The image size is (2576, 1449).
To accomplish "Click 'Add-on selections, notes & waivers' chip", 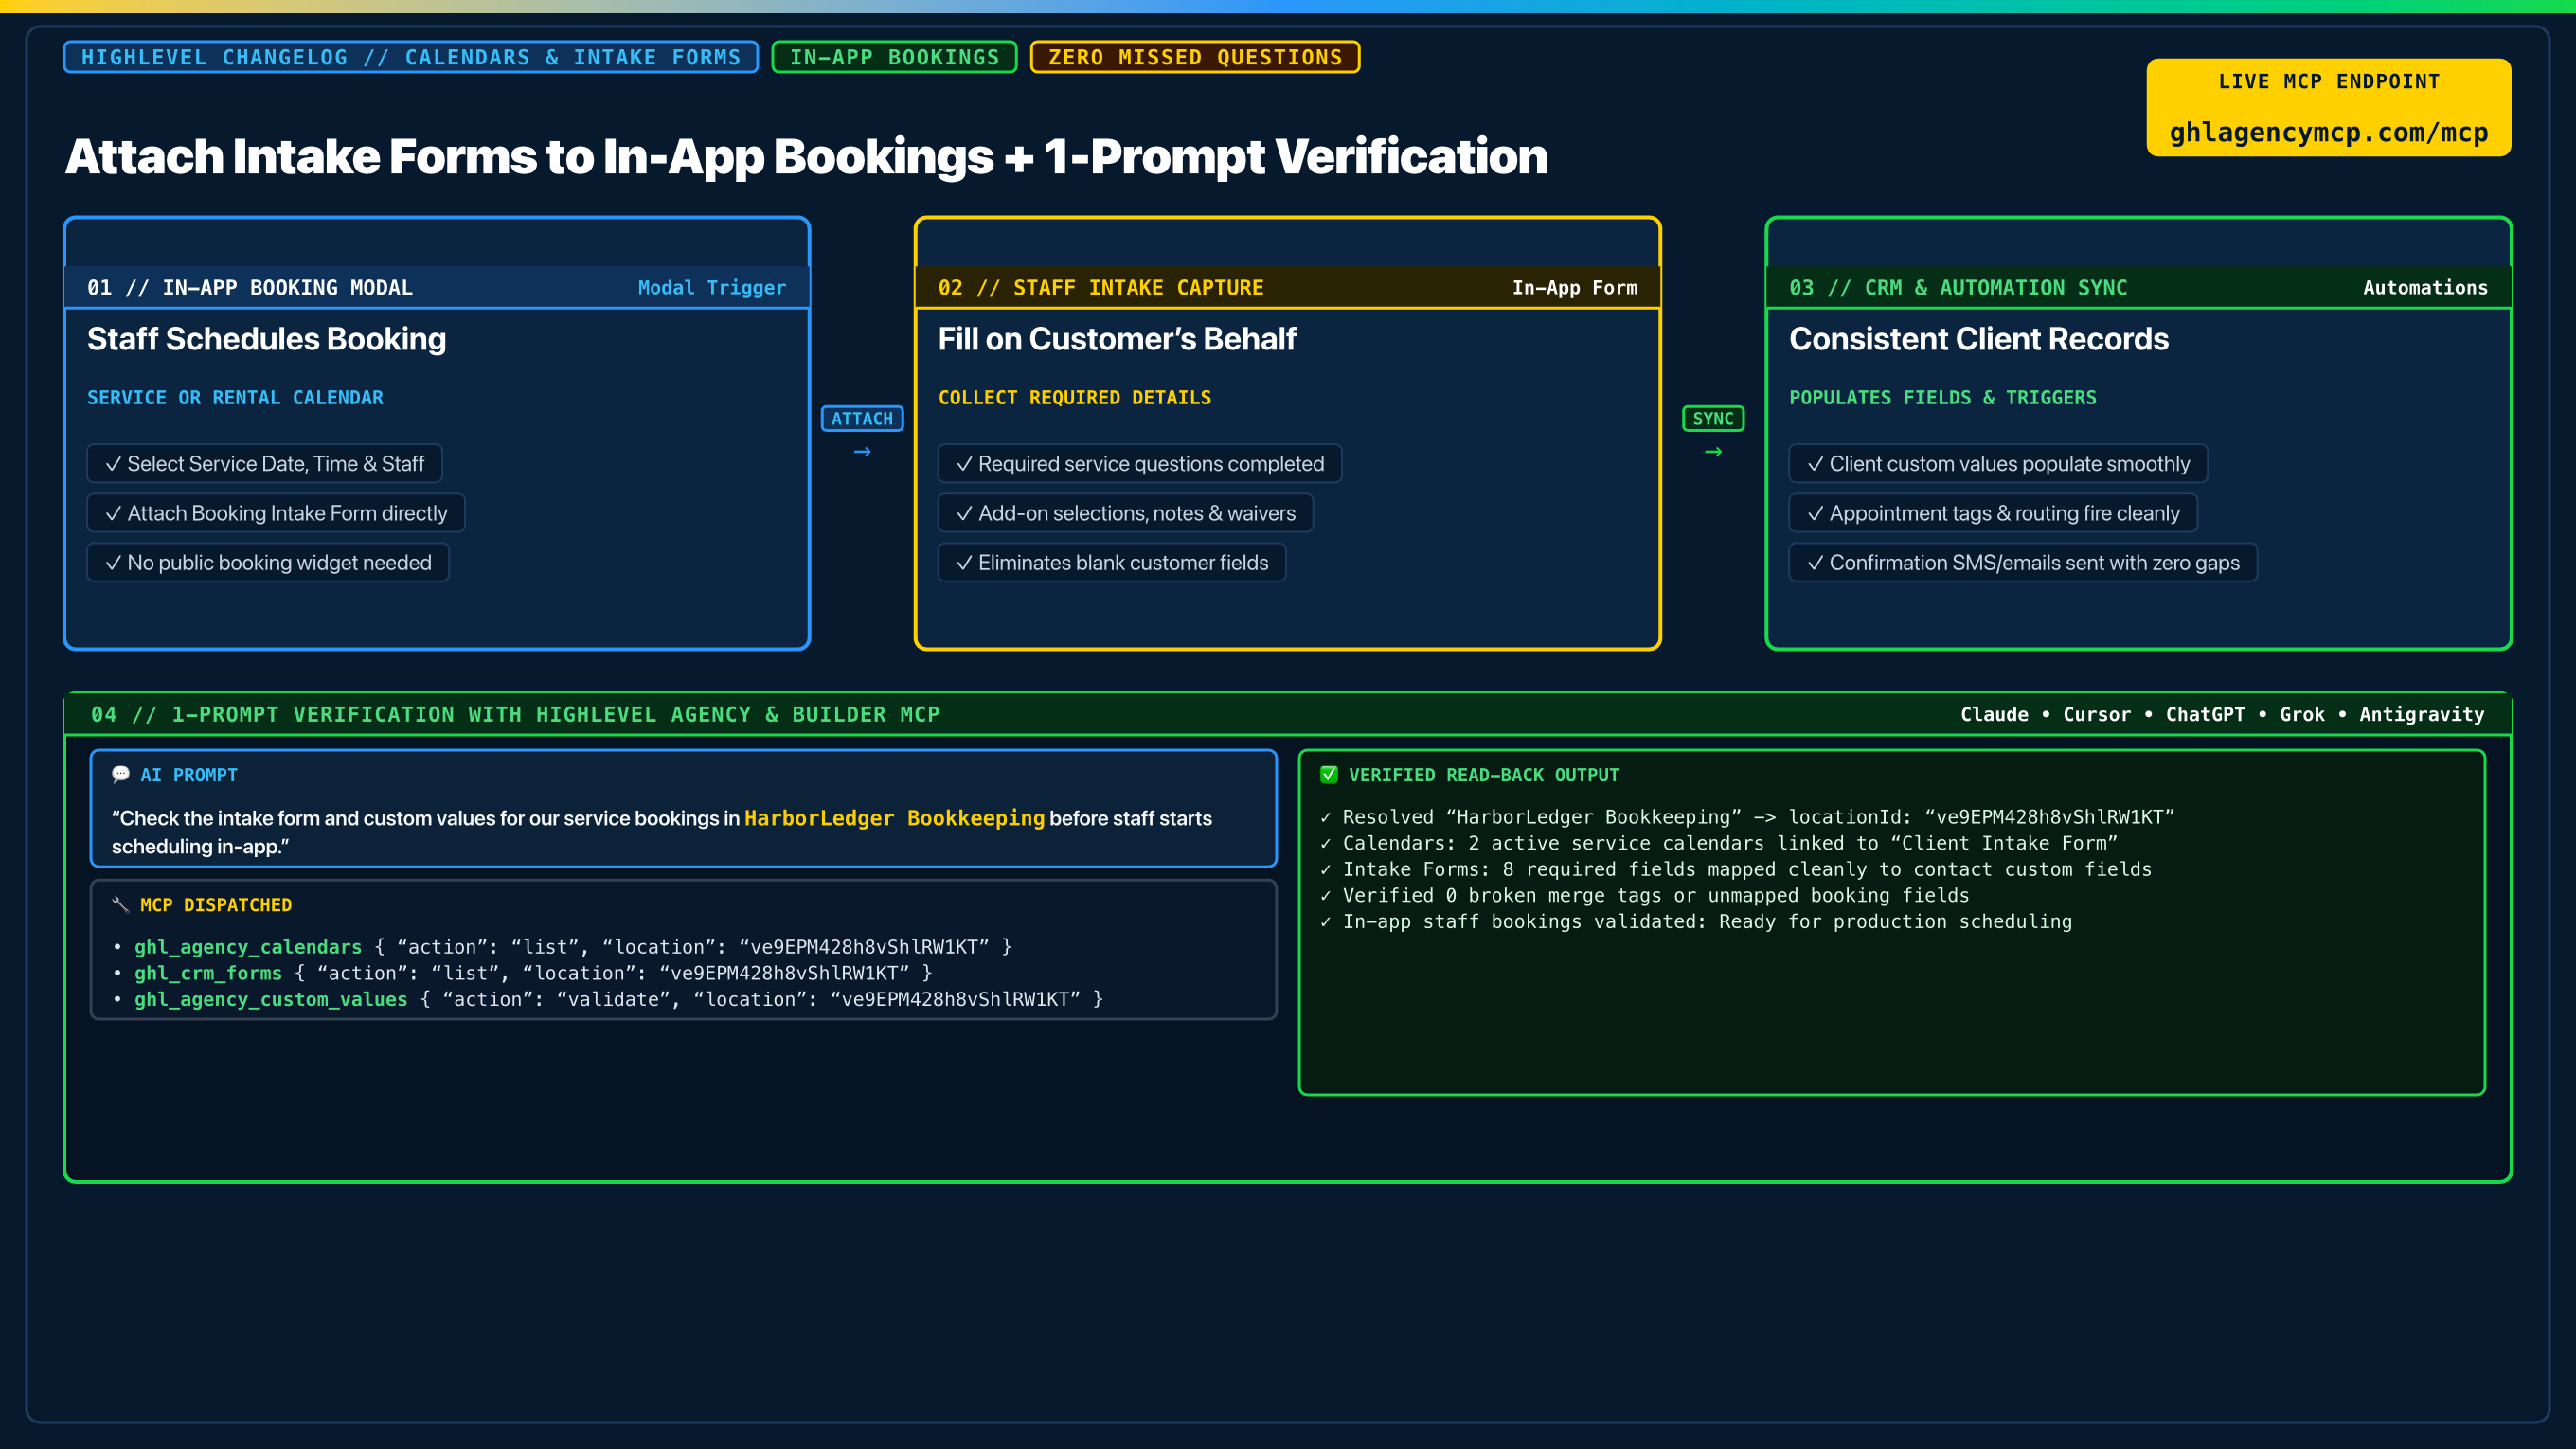I will 1125,513.
